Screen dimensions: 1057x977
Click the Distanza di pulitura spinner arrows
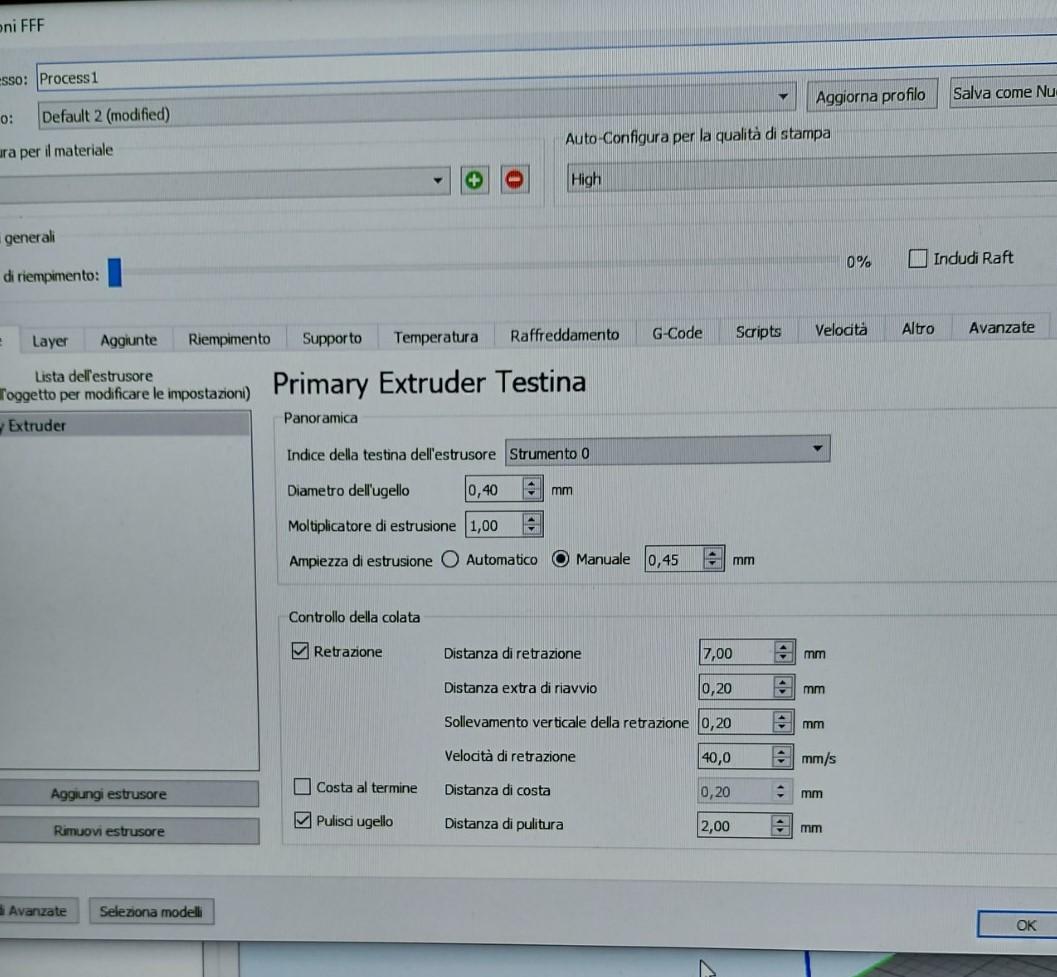[x=782, y=826]
